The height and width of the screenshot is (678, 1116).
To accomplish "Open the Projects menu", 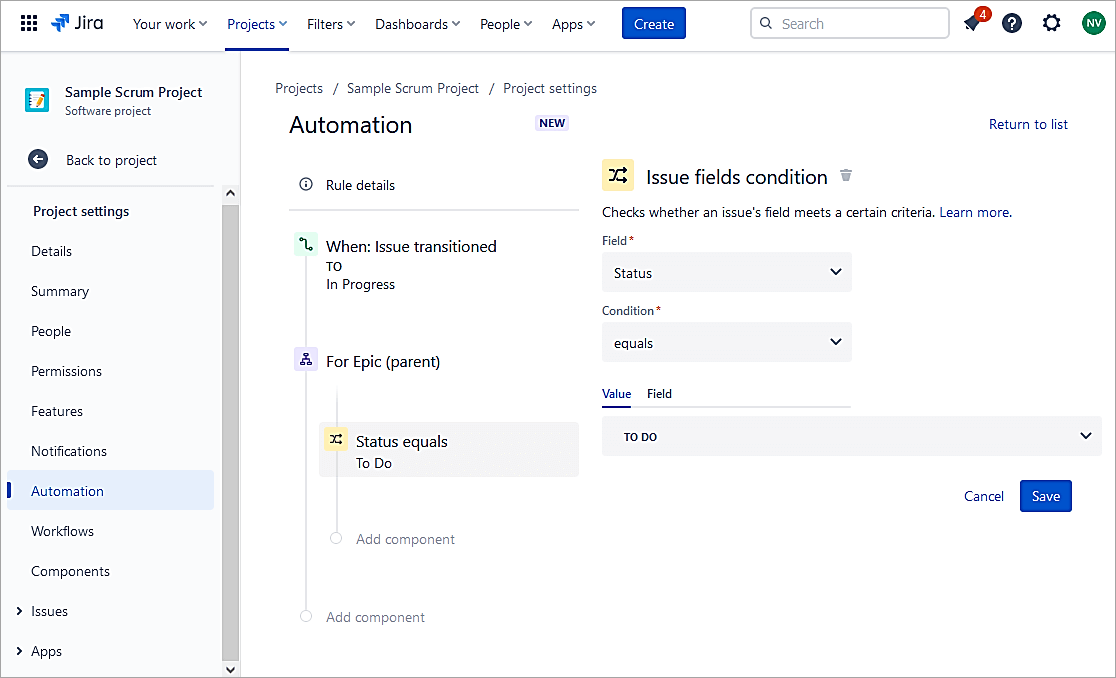I will 257,24.
